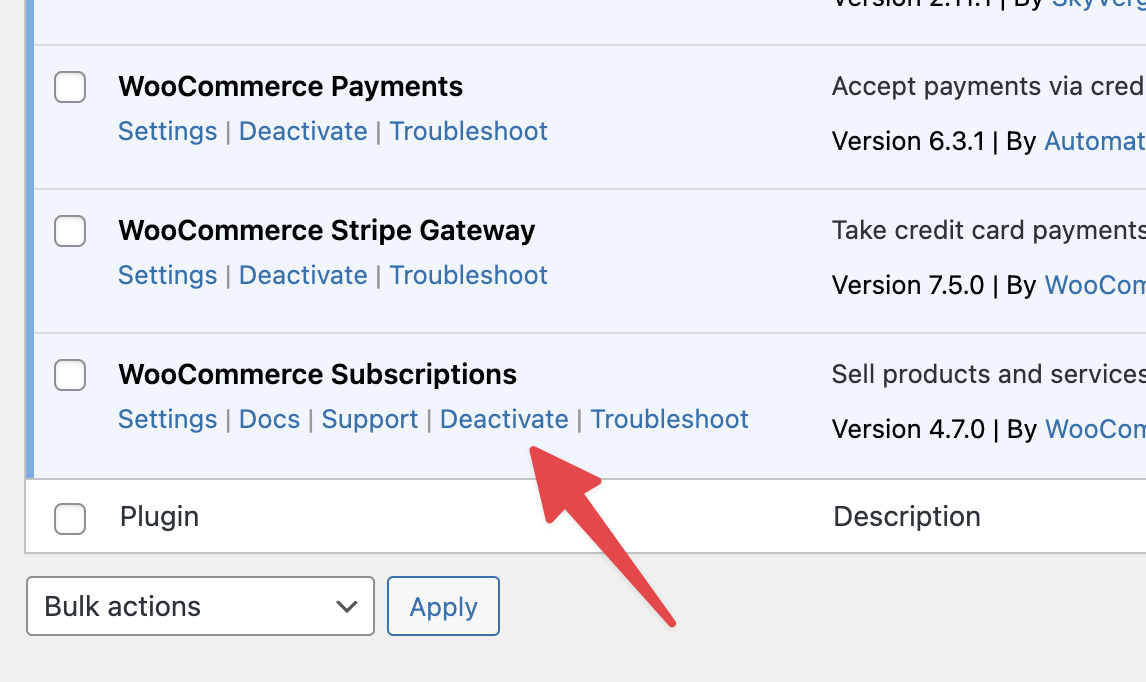This screenshot has height=682, width=1146.
Task: Click the Plugin column footer label
Action: [159, 516]
